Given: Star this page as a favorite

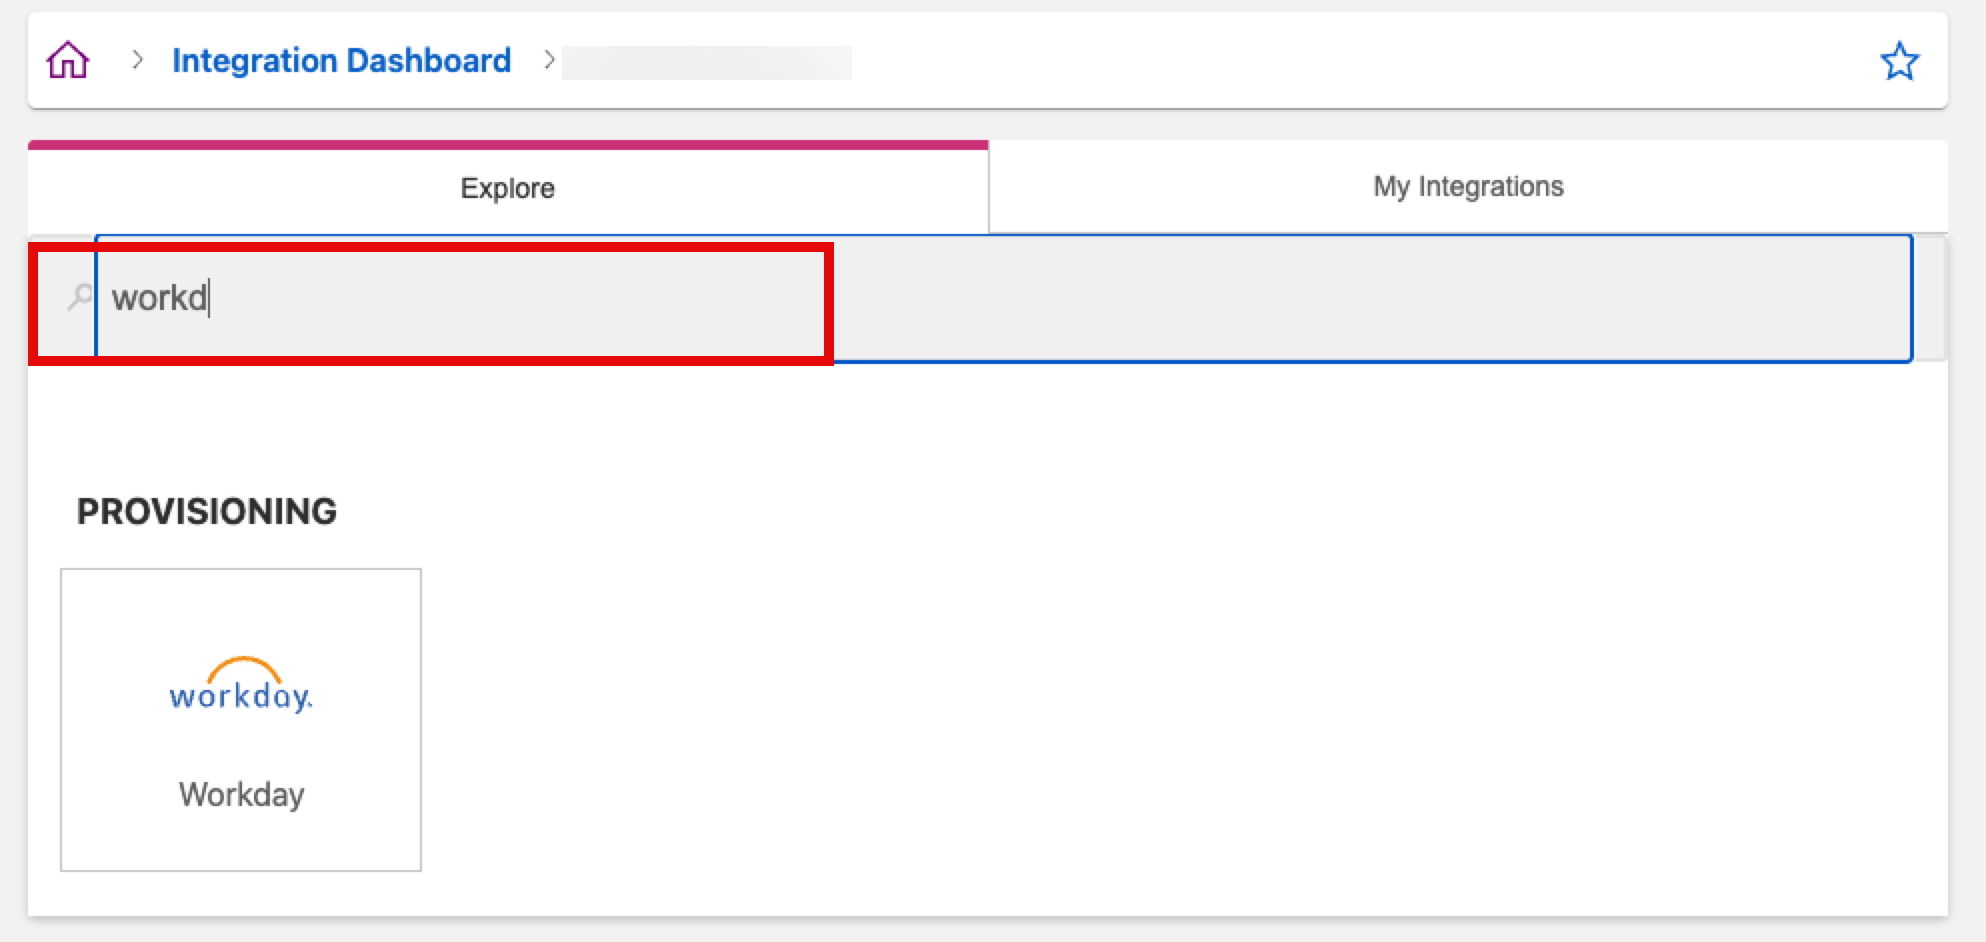Looking at the screenshot, I should click(1899, 62).
